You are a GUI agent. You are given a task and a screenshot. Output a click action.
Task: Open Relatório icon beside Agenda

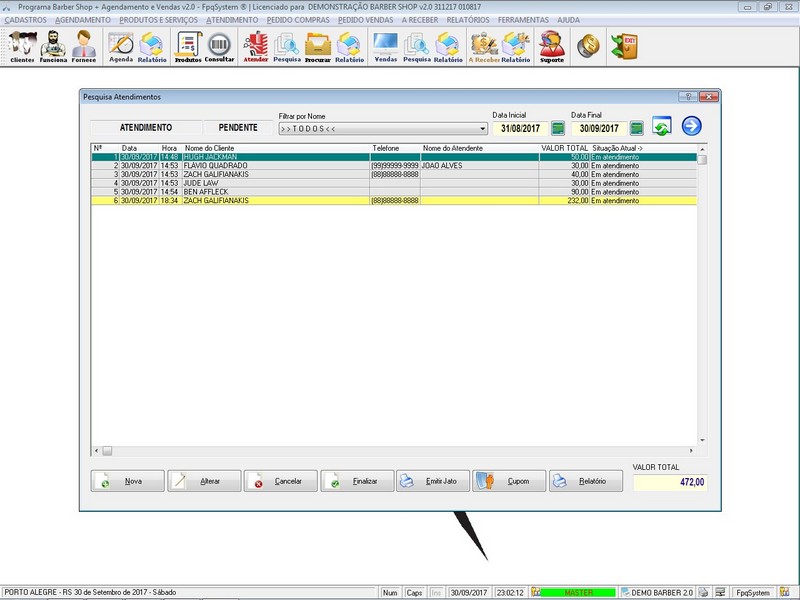click(152, 46)
